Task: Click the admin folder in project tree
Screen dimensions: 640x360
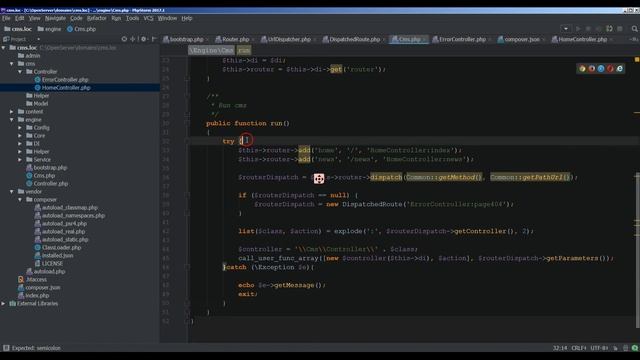Action: (x=32, y=56)
